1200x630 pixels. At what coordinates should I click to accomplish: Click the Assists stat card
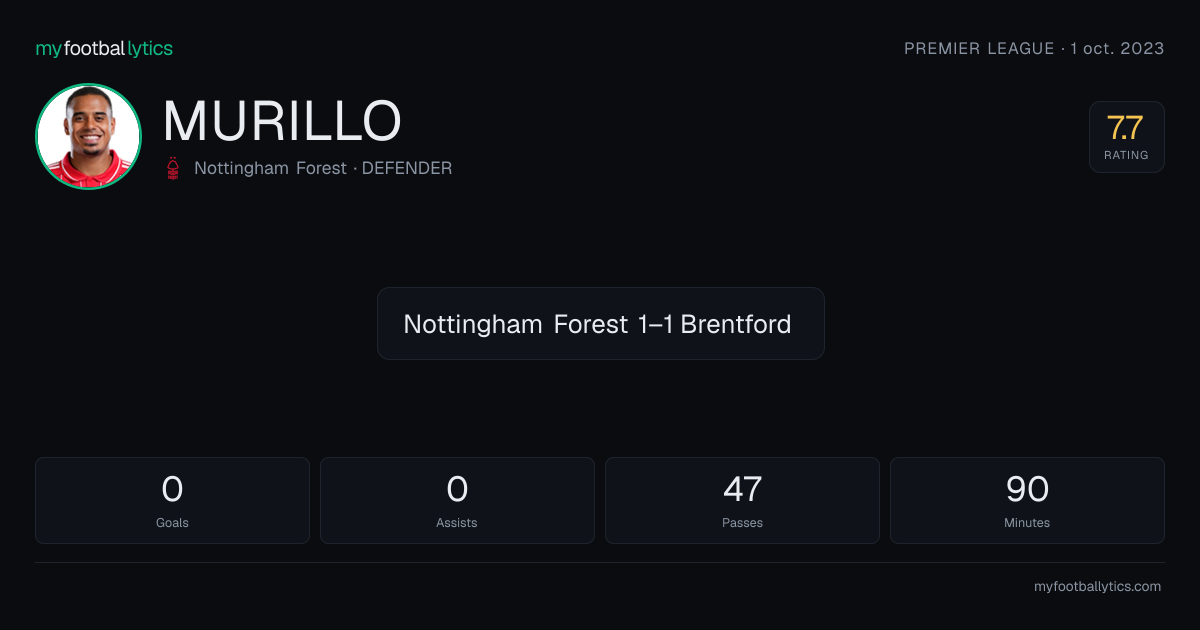coord(457,500)
